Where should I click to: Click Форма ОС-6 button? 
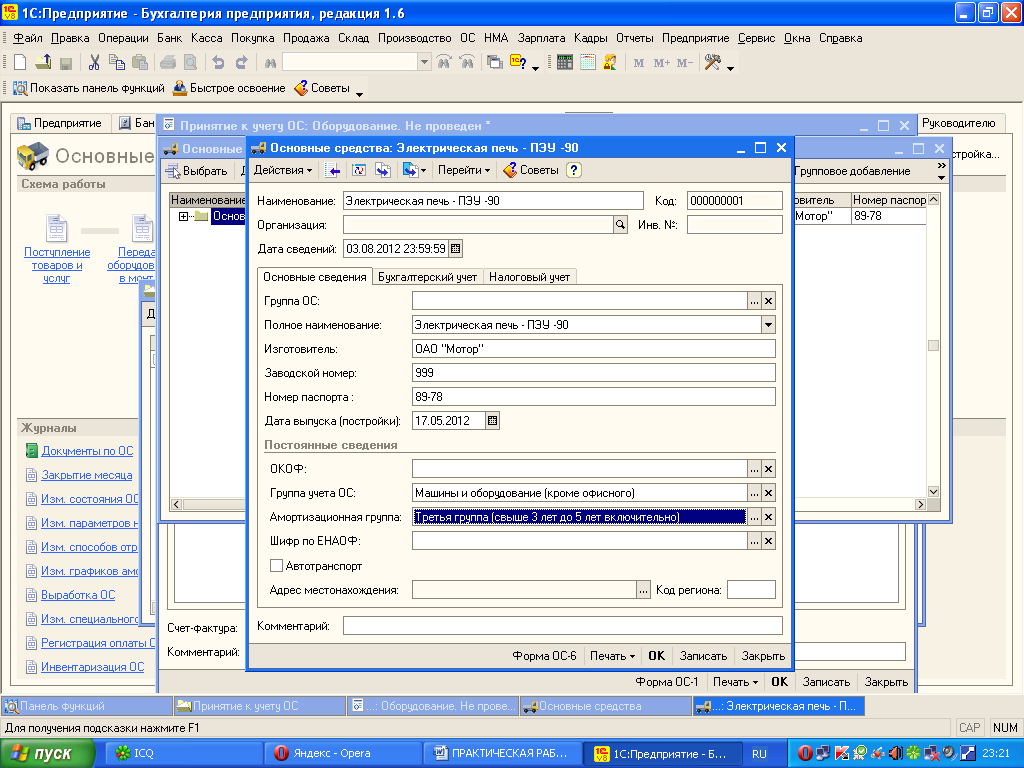tap(544, 656)
